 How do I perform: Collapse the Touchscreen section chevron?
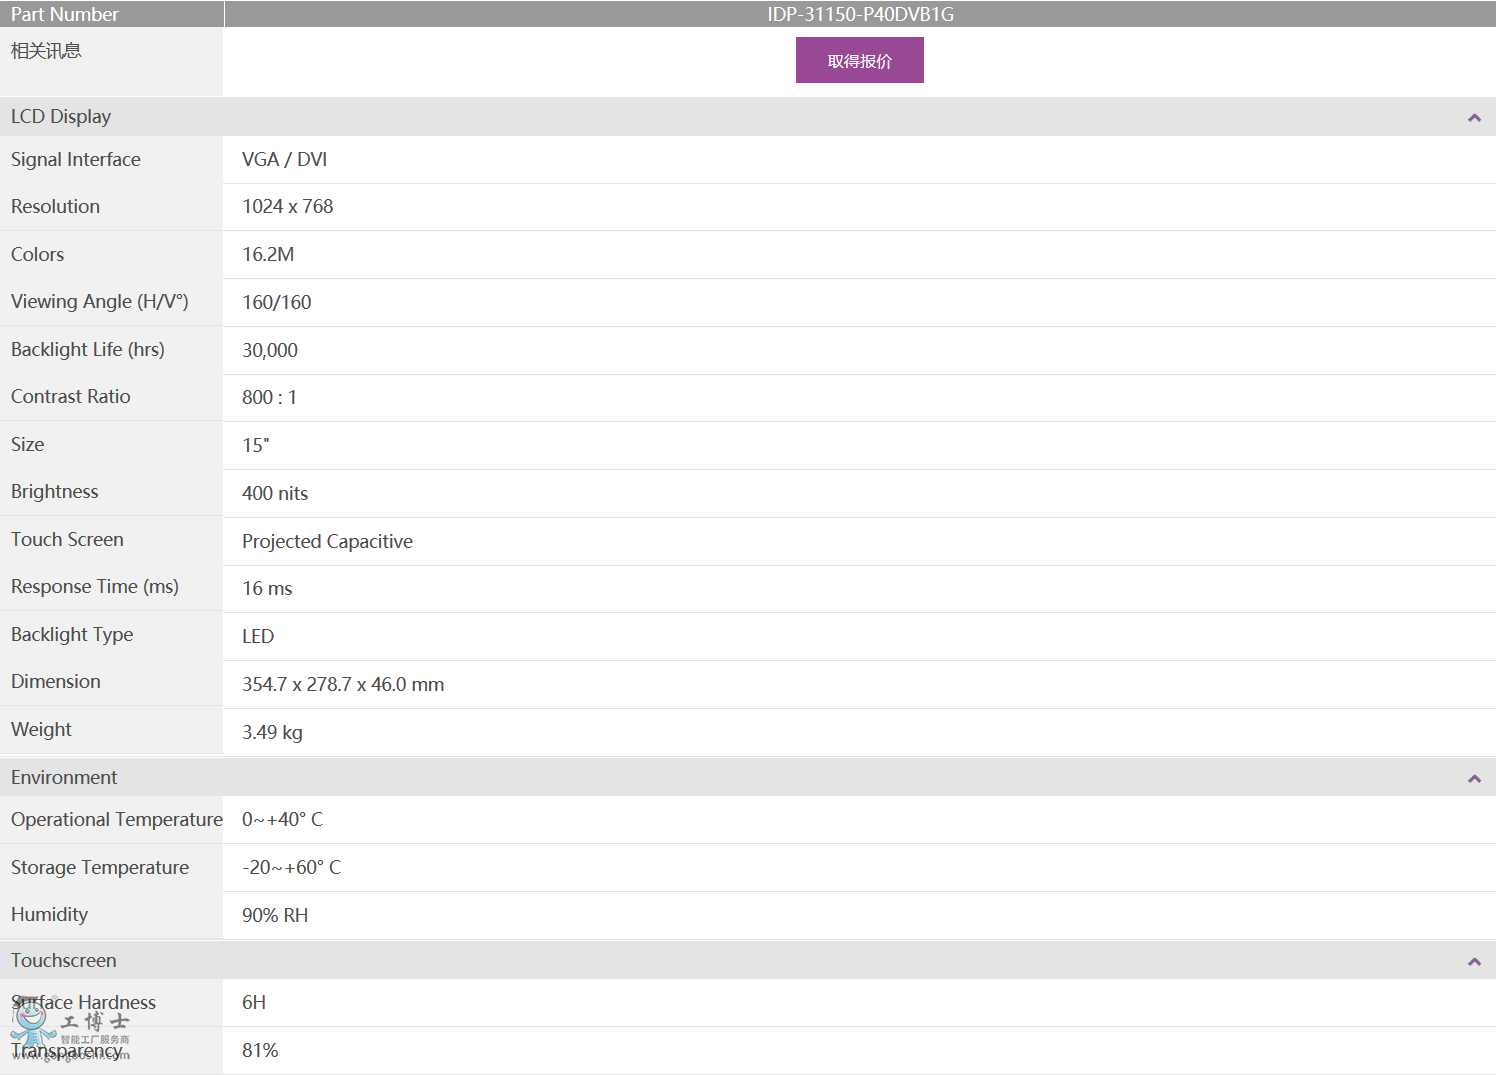(x=1473, y=962)
